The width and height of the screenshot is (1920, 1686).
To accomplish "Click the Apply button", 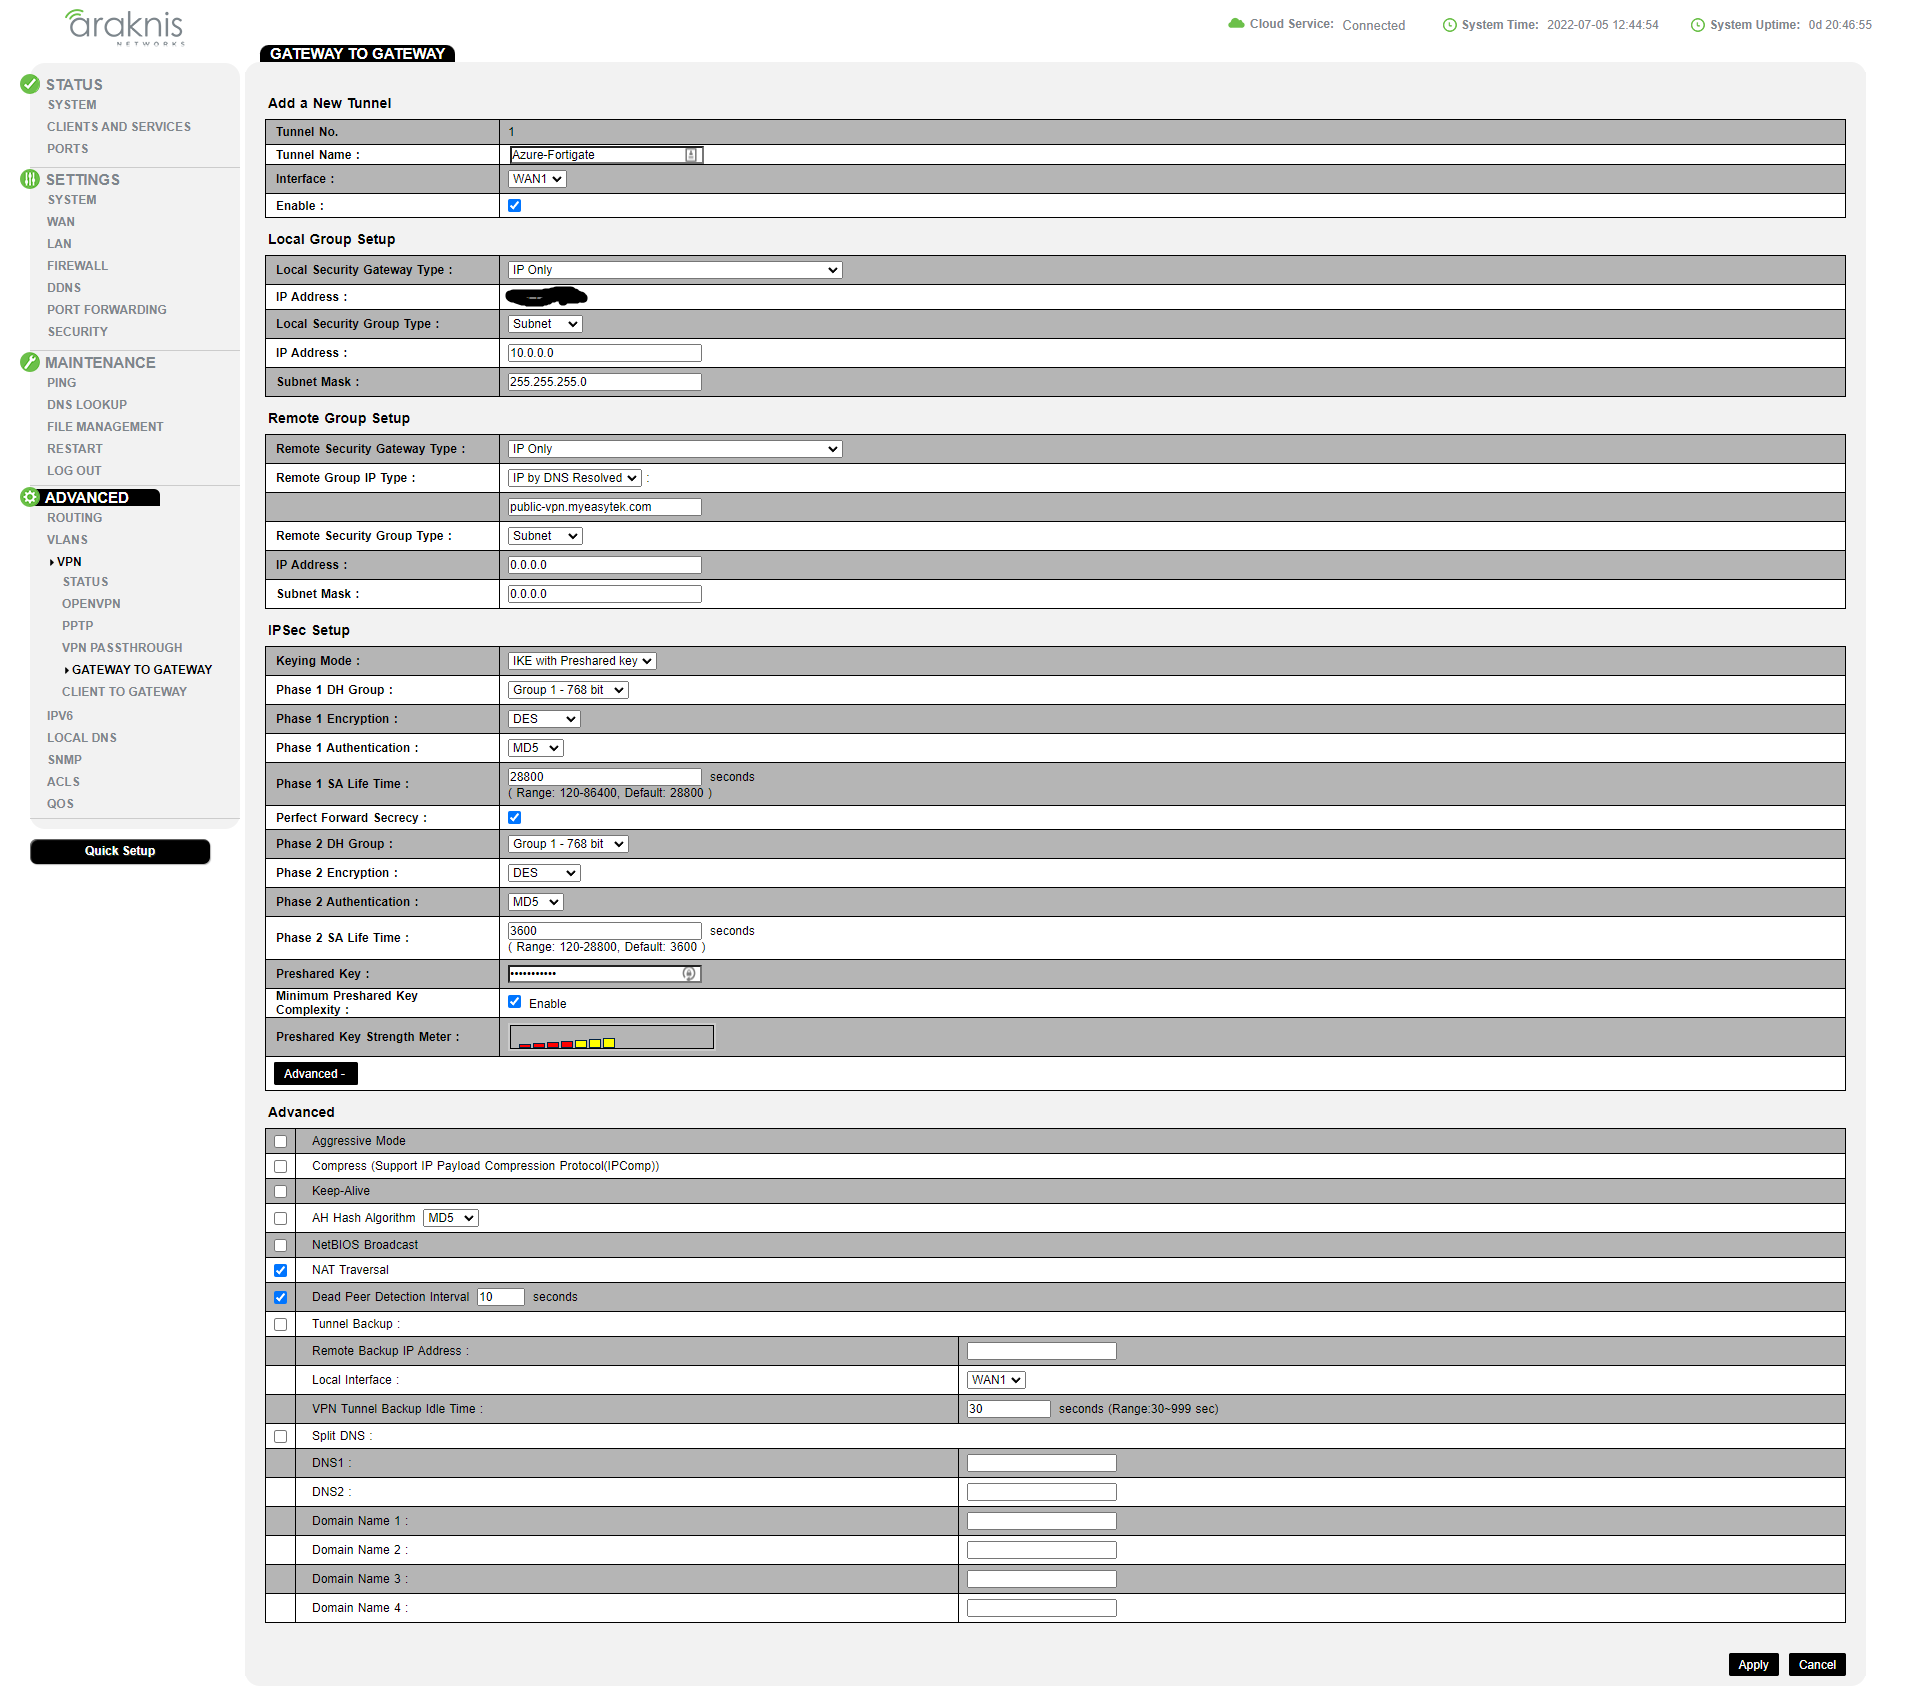I will (x=1753, y=1665).
